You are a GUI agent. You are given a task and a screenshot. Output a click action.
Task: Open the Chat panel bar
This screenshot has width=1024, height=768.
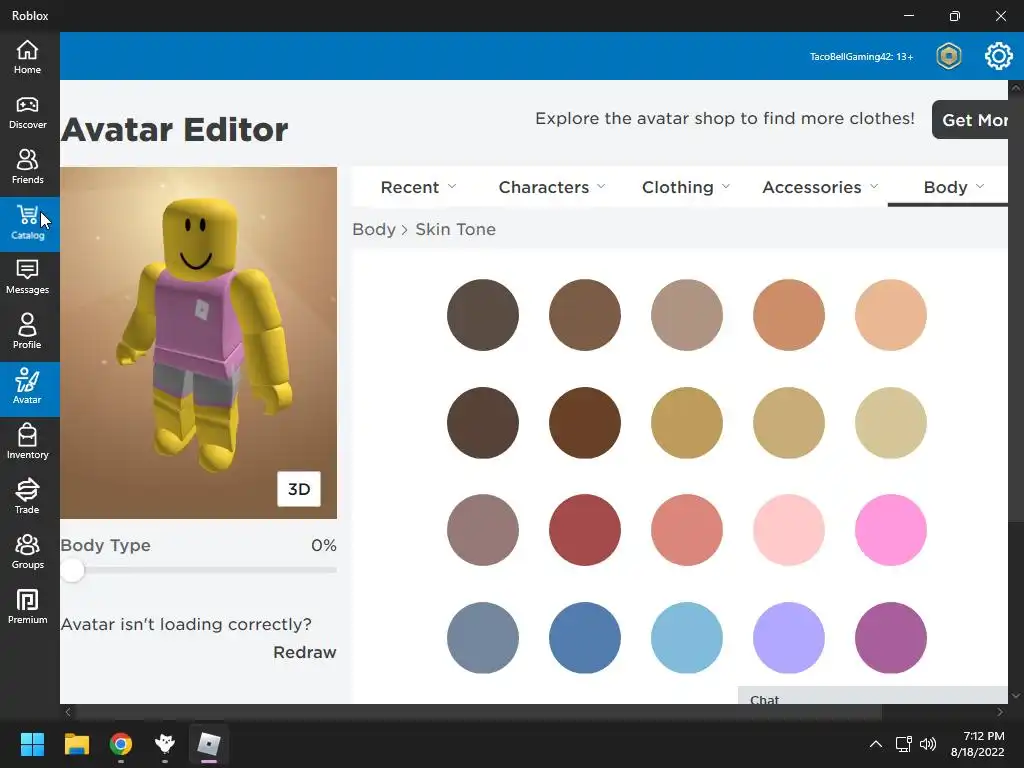point(872,696)
